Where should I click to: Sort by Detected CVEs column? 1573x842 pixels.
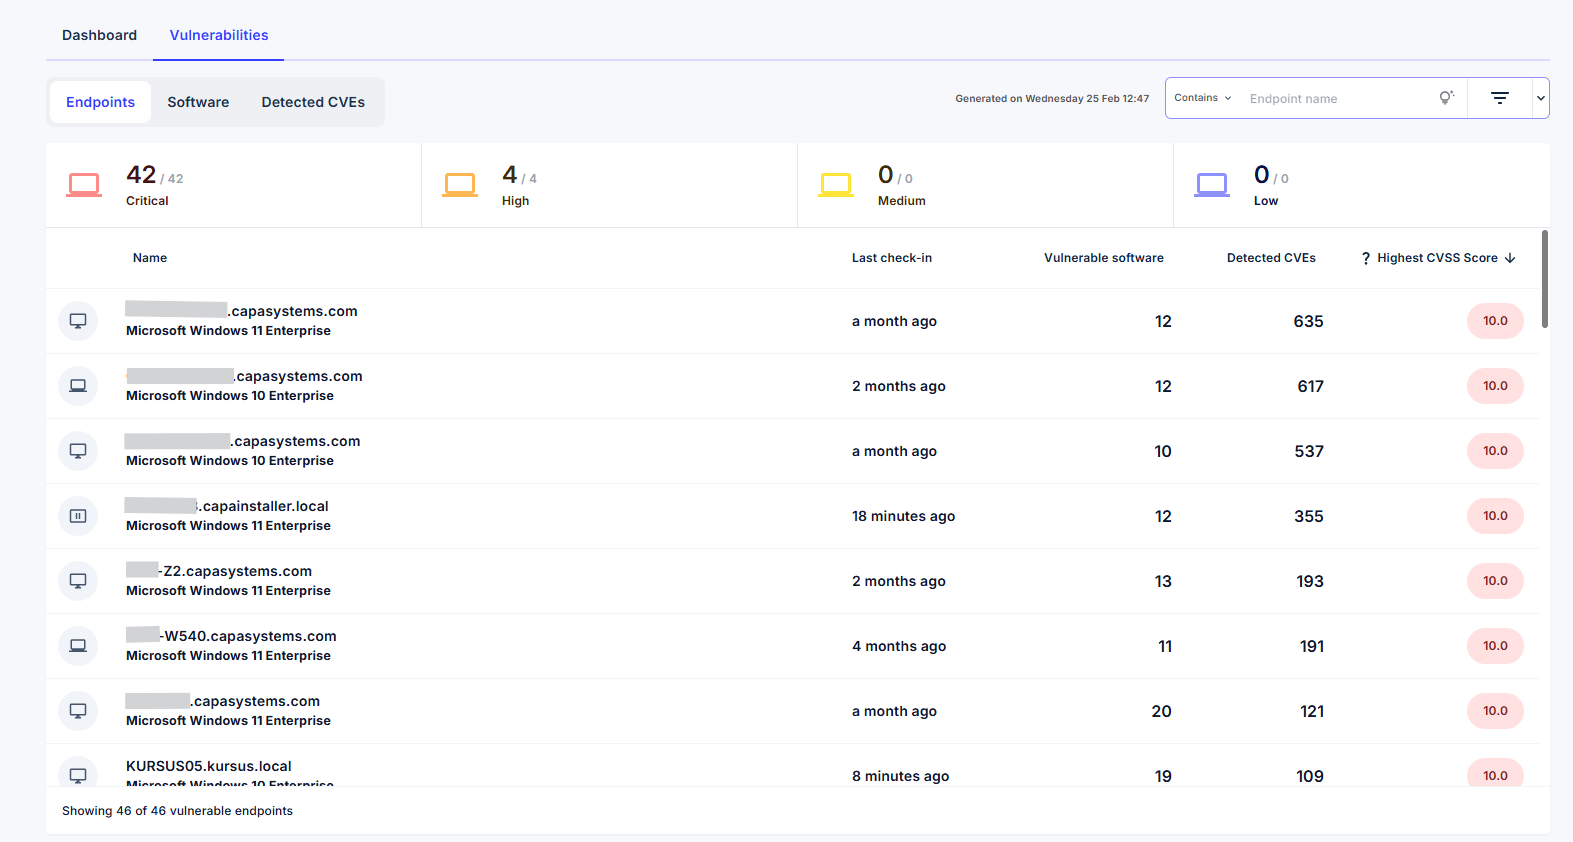click(x=1271, y=258)
